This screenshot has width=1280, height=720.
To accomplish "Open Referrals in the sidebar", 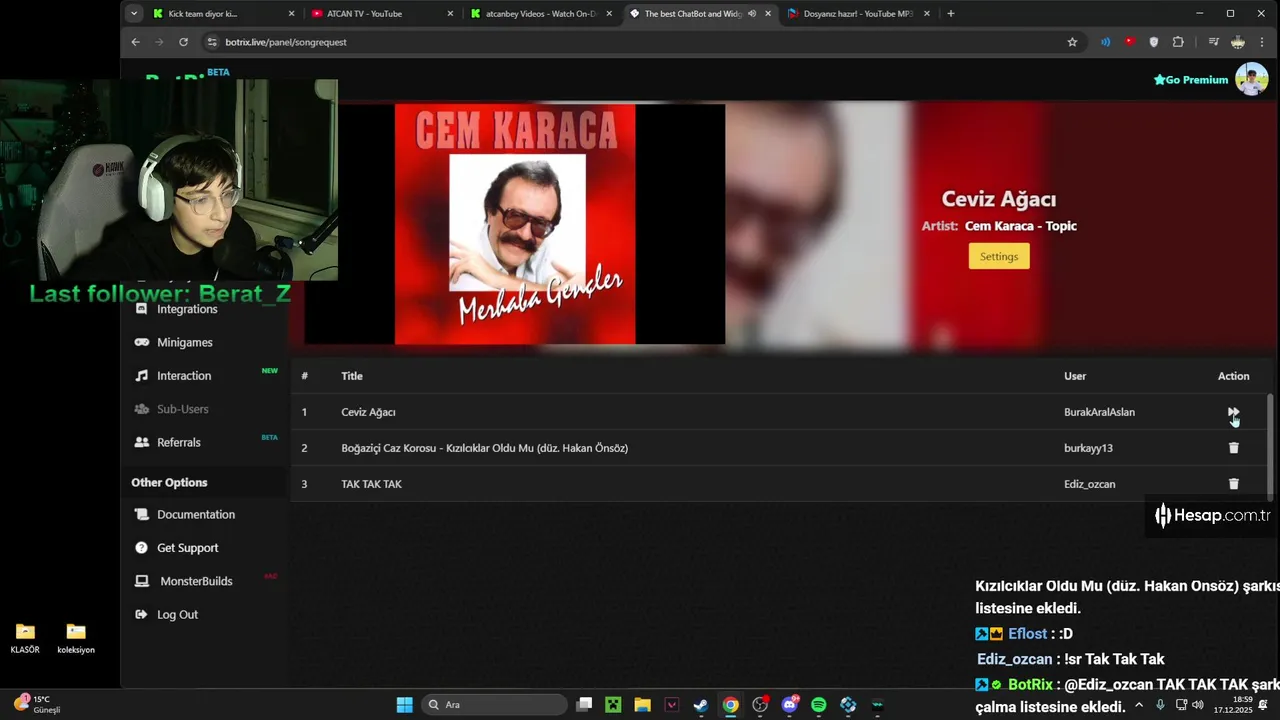I will (179, 442).
